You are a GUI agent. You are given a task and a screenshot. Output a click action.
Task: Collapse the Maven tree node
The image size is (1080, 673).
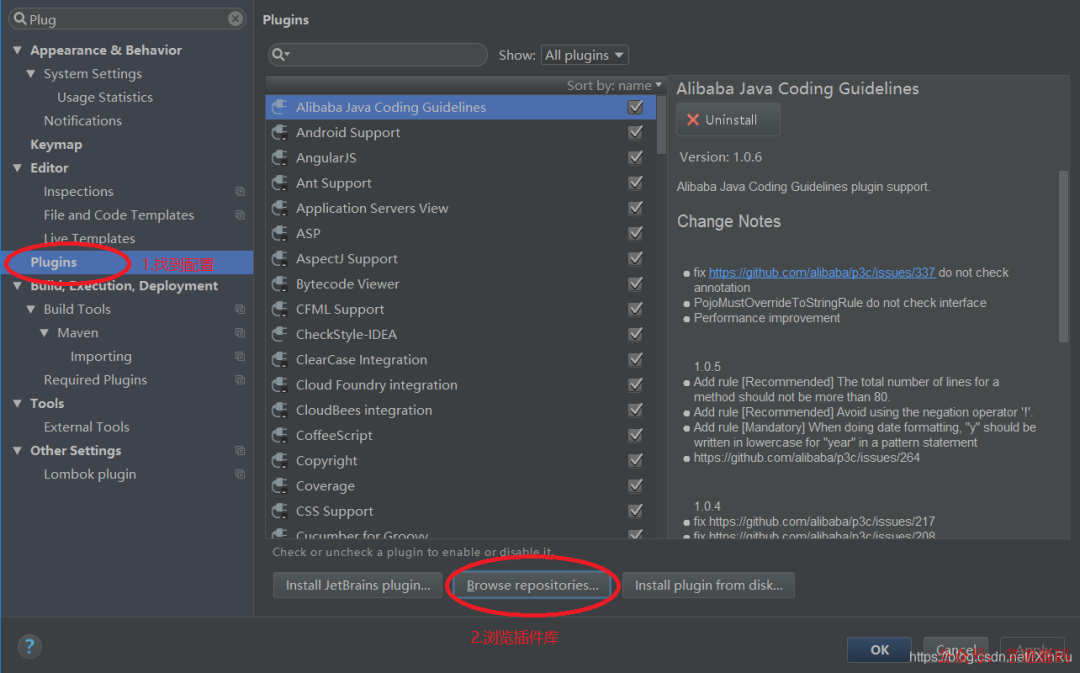45,333
